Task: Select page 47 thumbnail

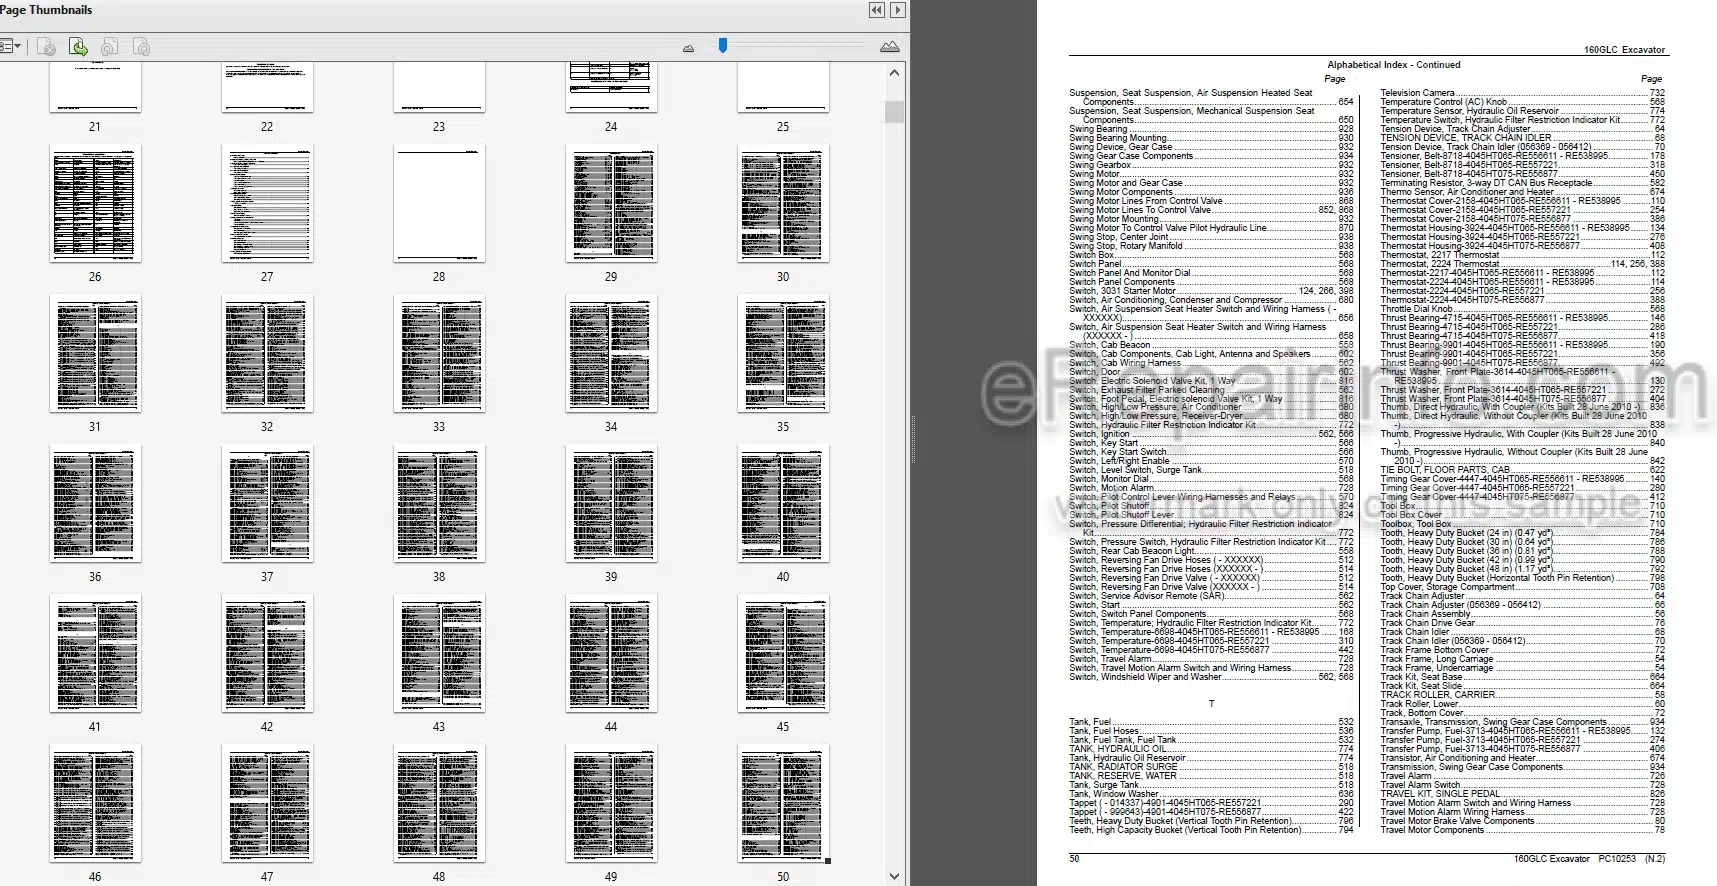Action: 267,804
